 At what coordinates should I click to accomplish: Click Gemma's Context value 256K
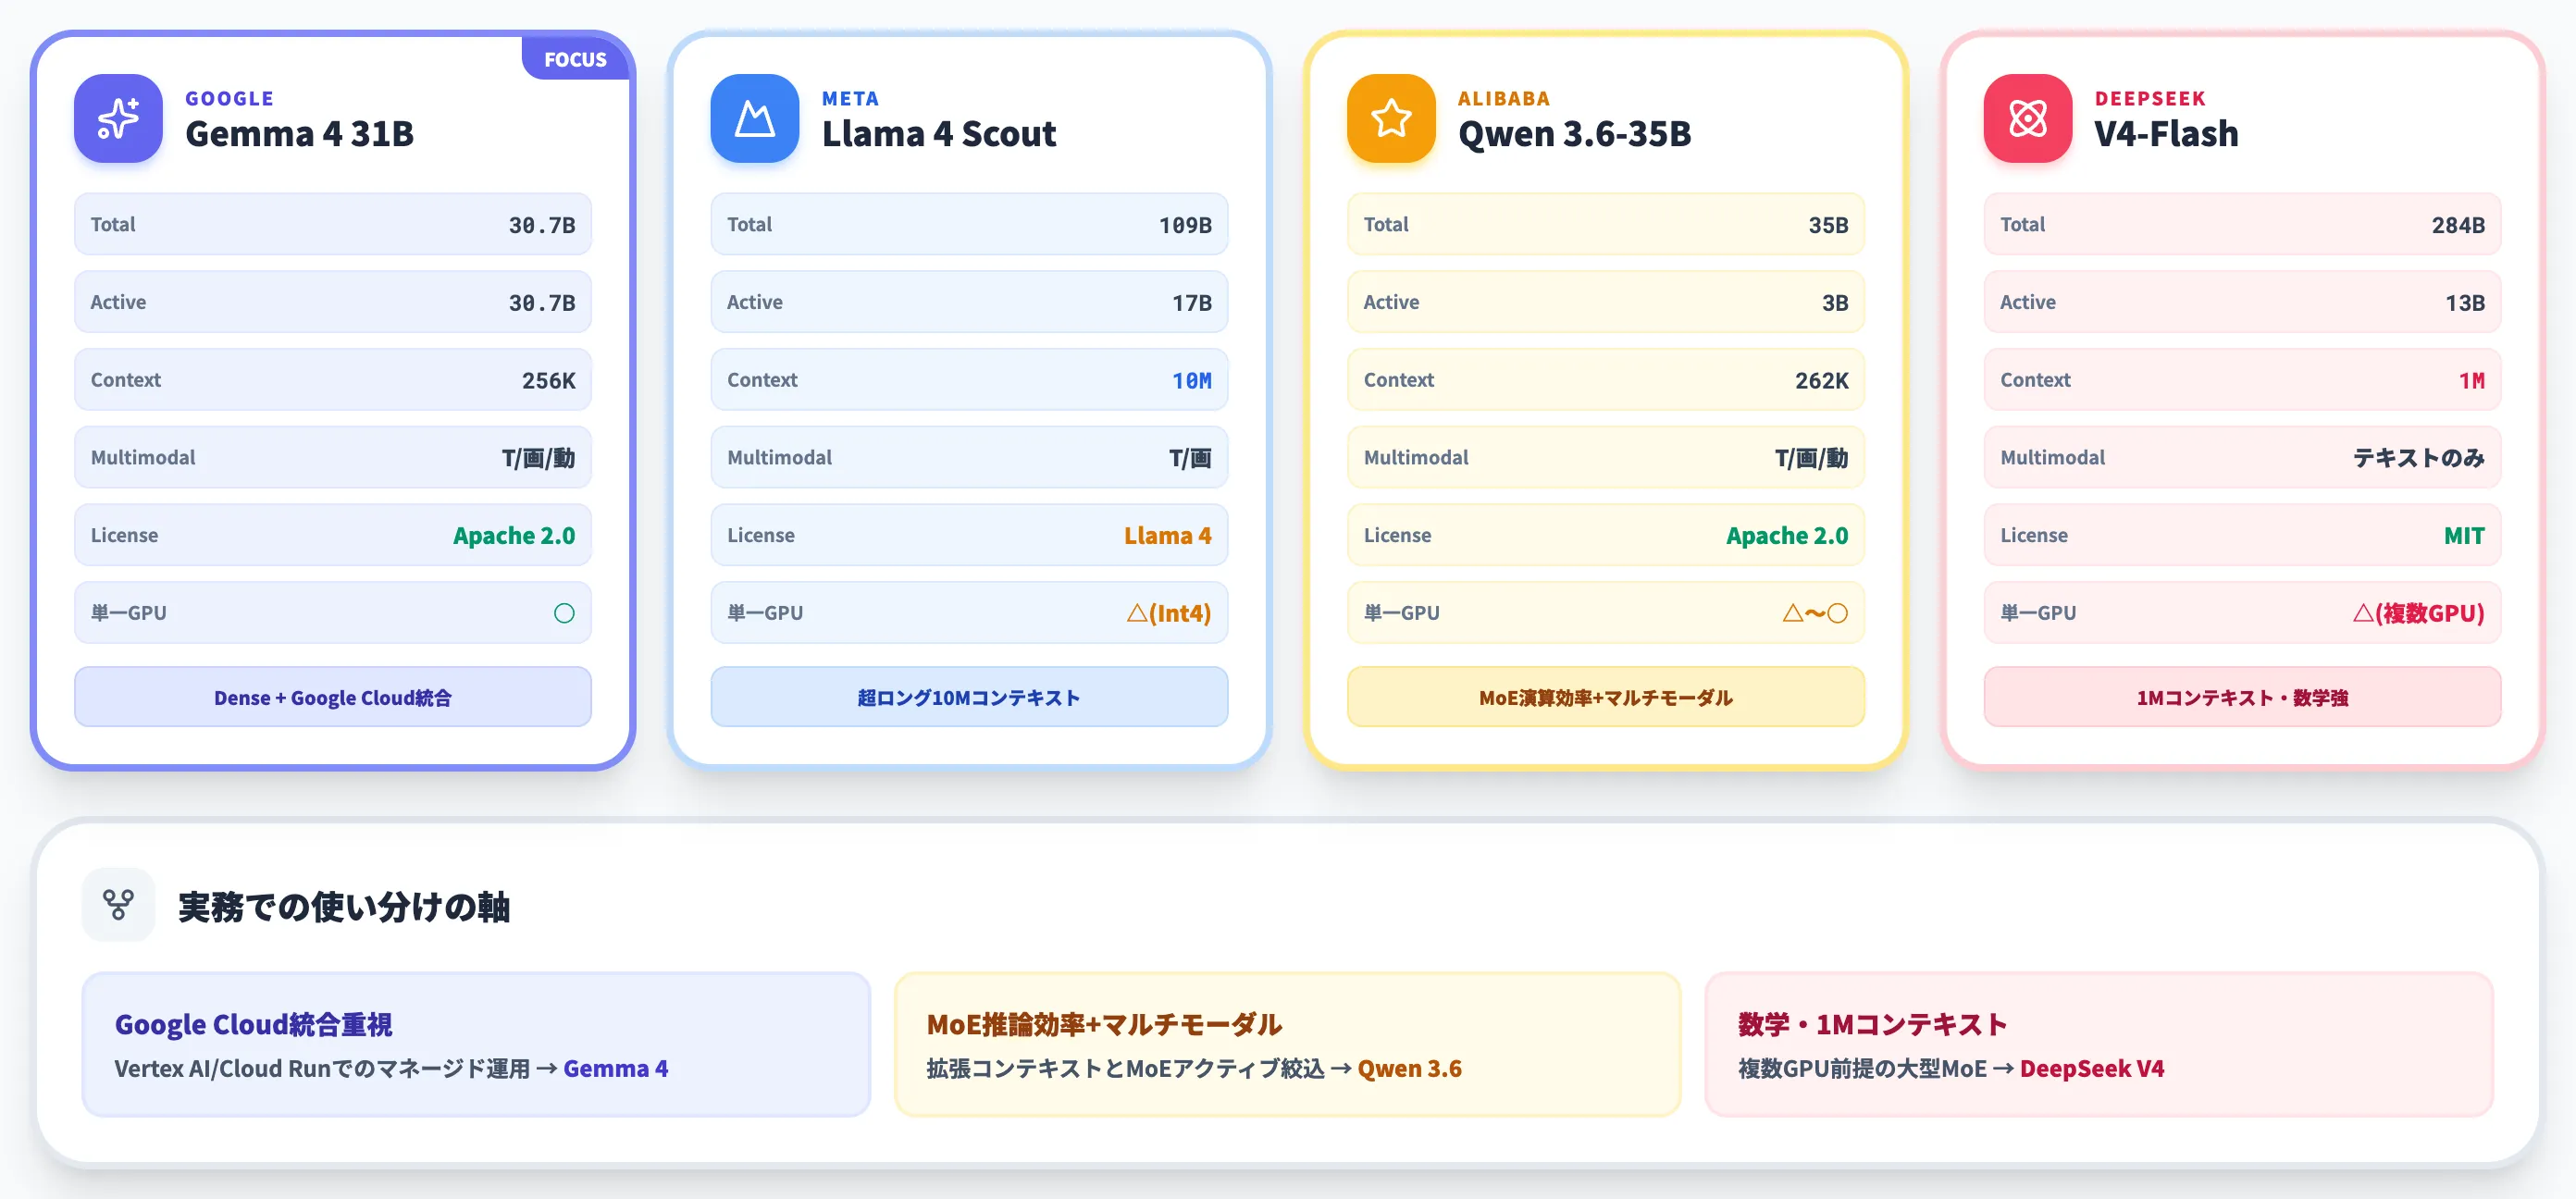tap(549, 380)
